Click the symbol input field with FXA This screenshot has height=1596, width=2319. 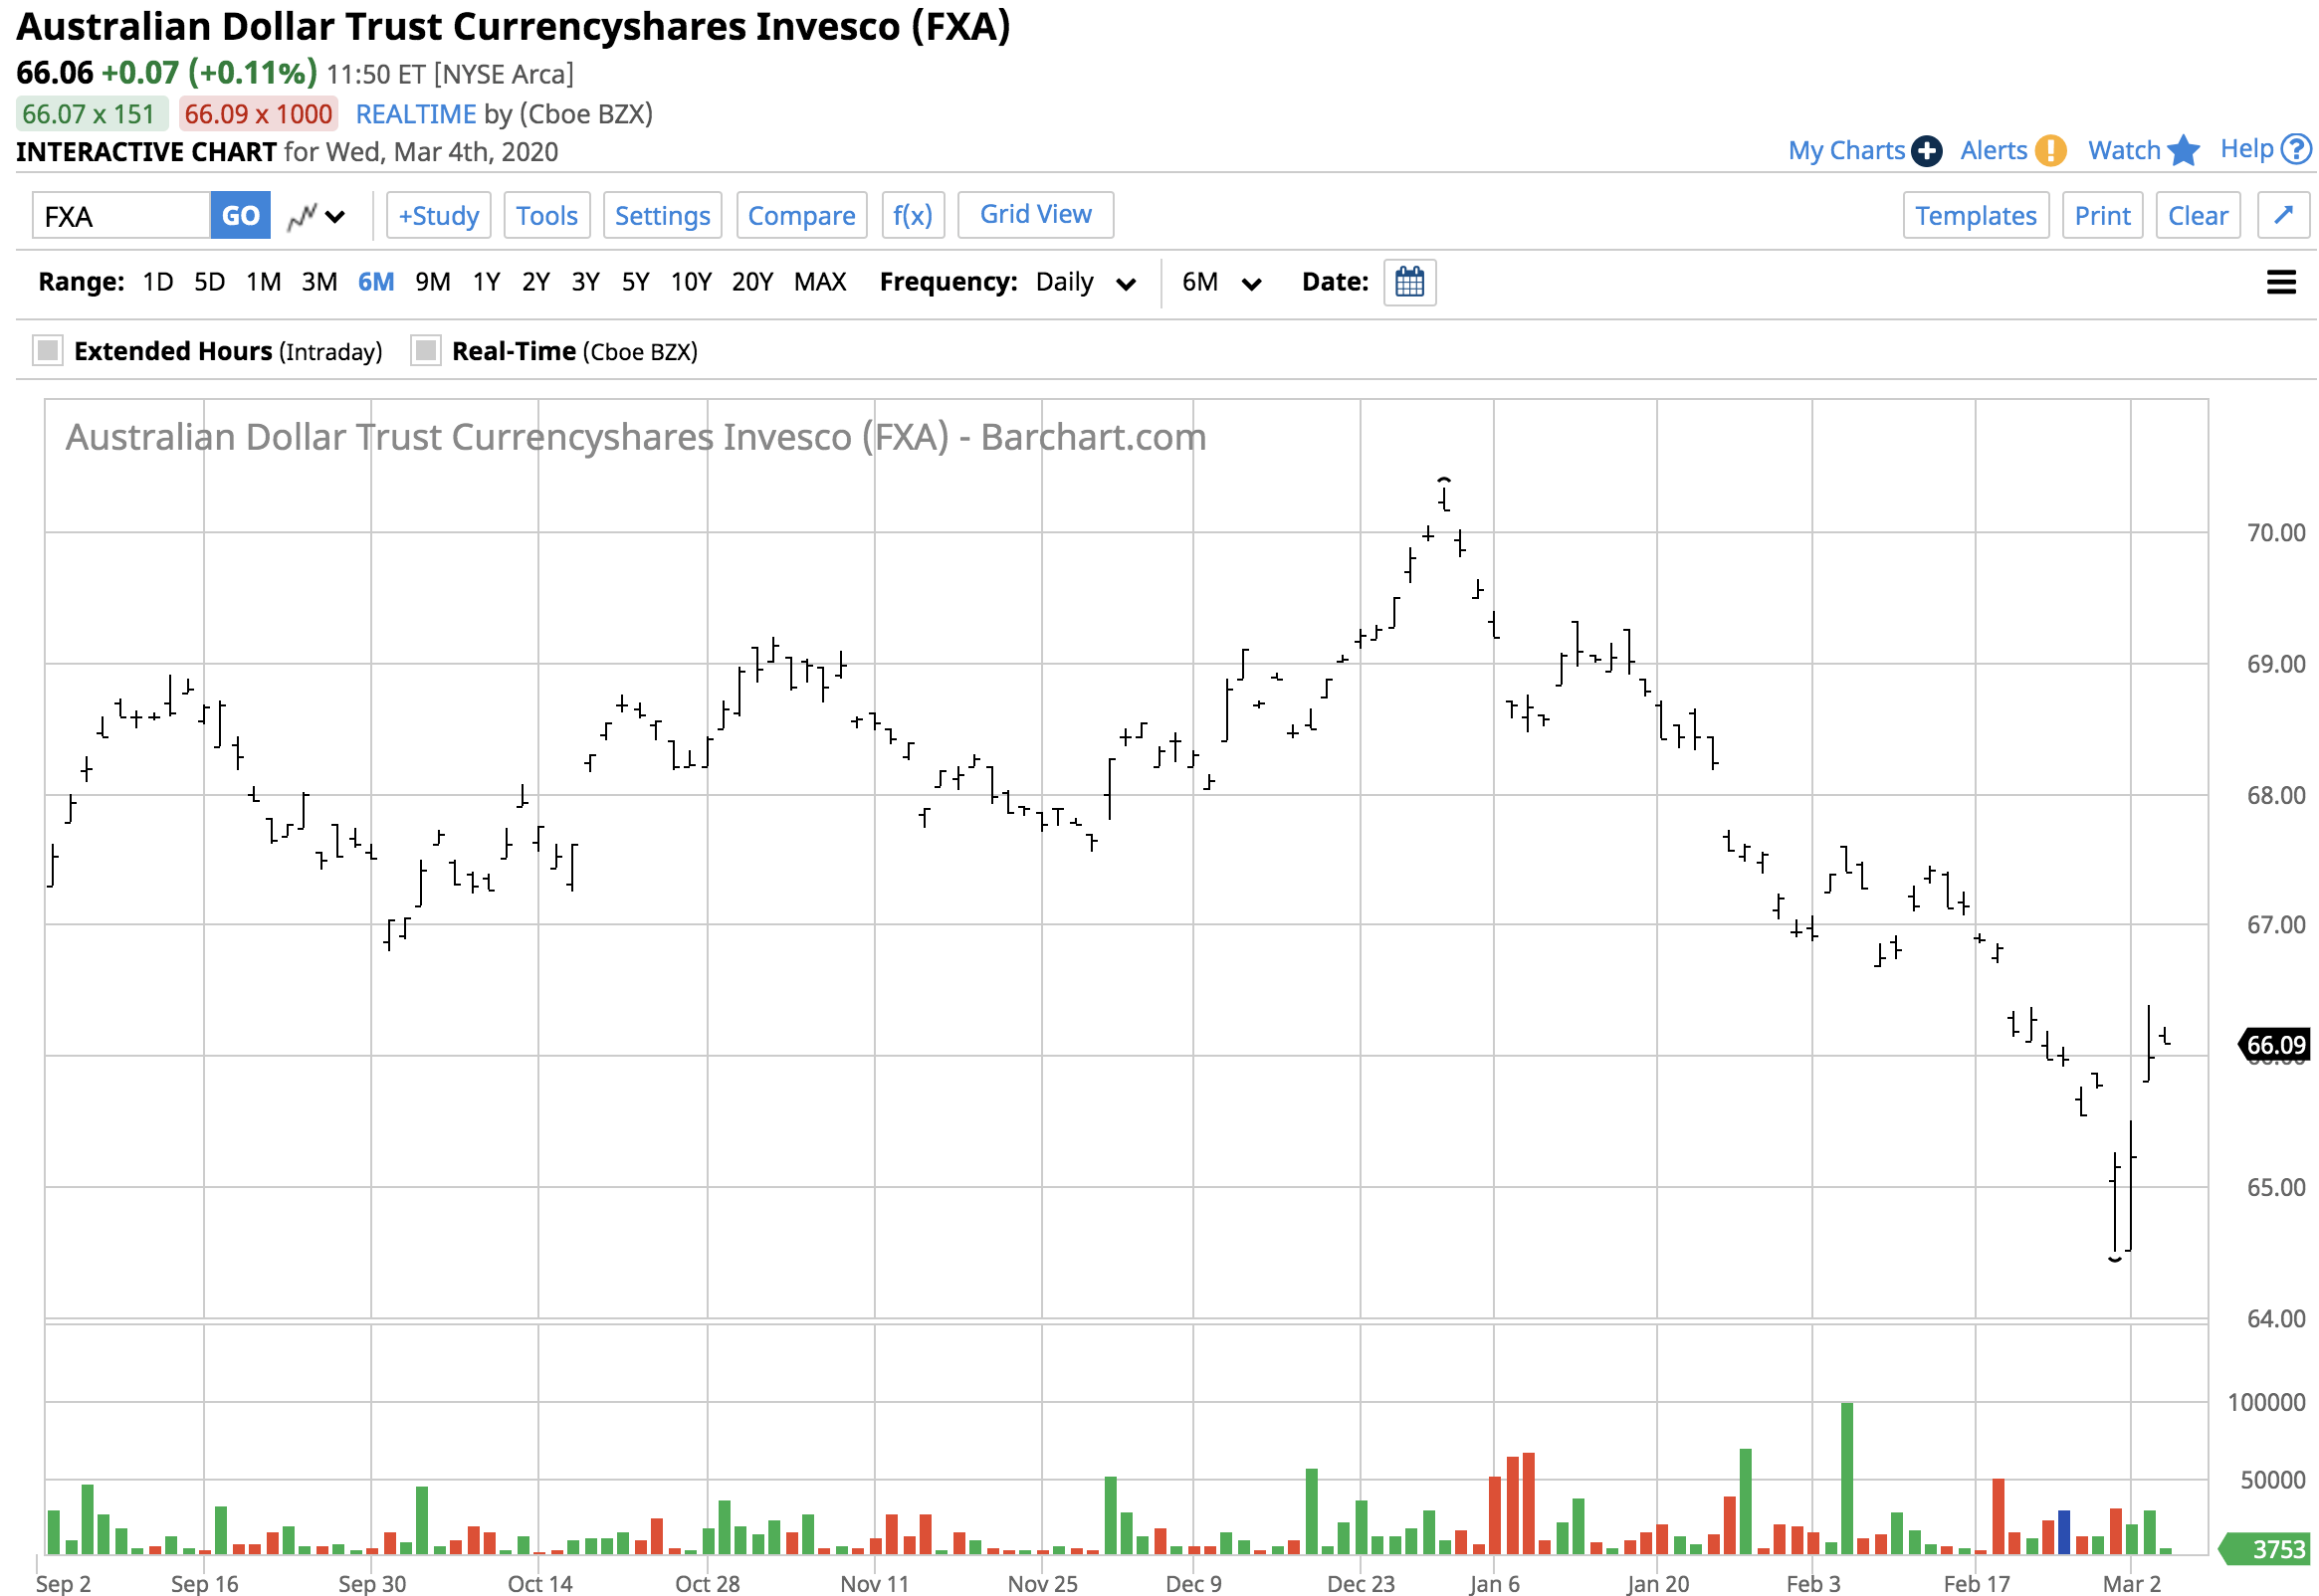[121, 216]
